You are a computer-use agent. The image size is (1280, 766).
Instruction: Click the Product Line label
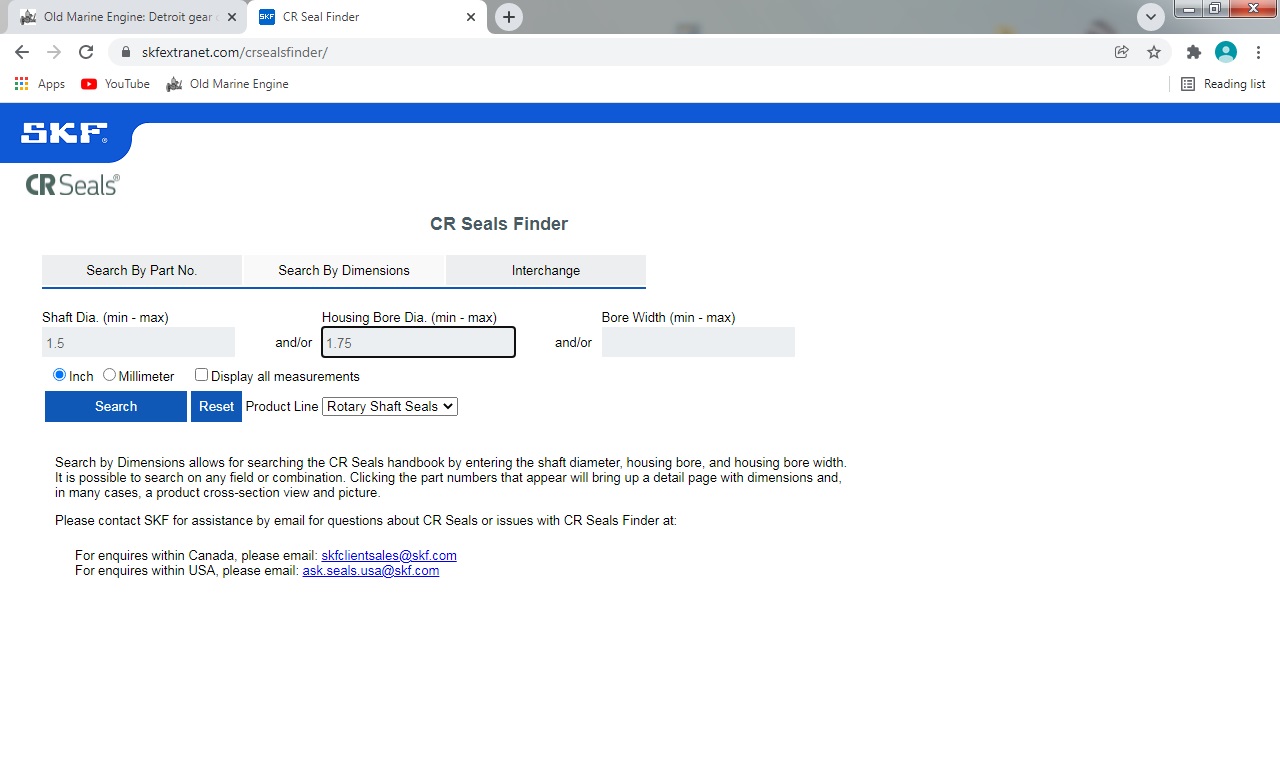click(x=282, y=406)
